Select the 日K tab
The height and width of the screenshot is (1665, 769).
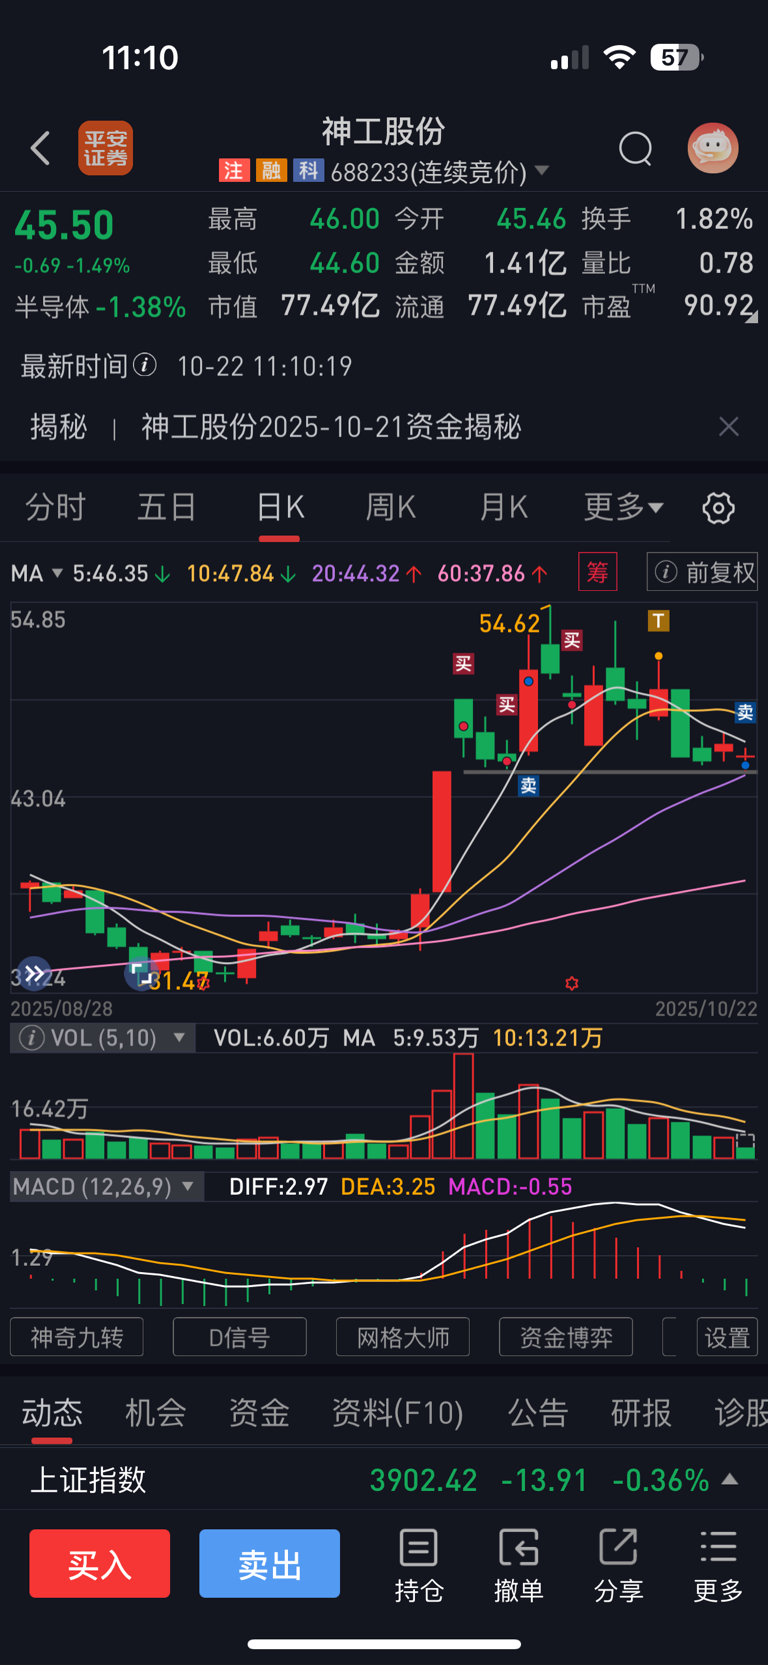point(280,507)
